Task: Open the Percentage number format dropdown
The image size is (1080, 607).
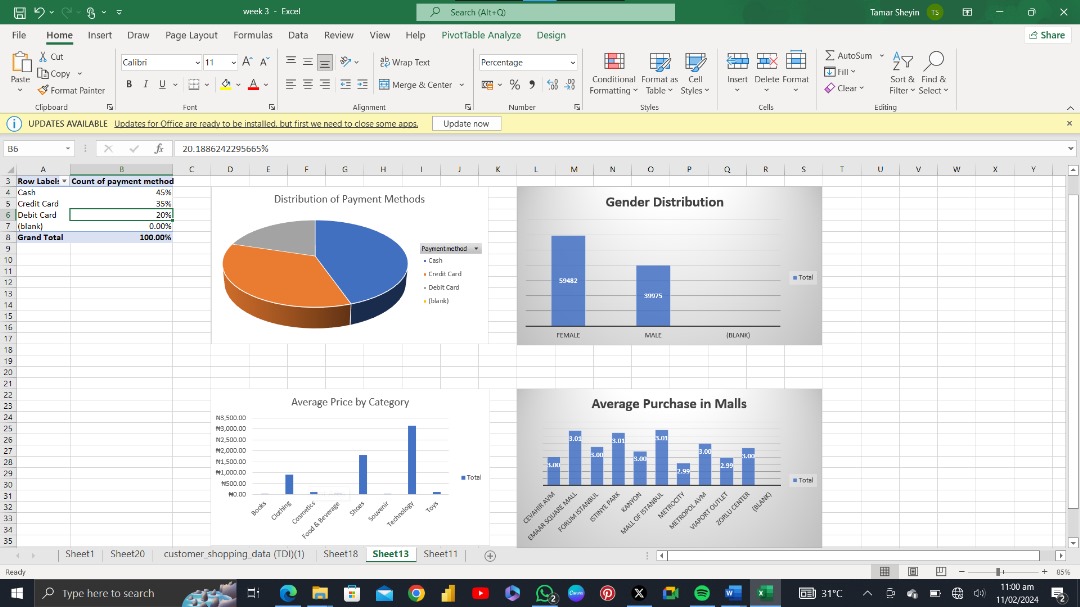Action: click(x=572, y=63)
